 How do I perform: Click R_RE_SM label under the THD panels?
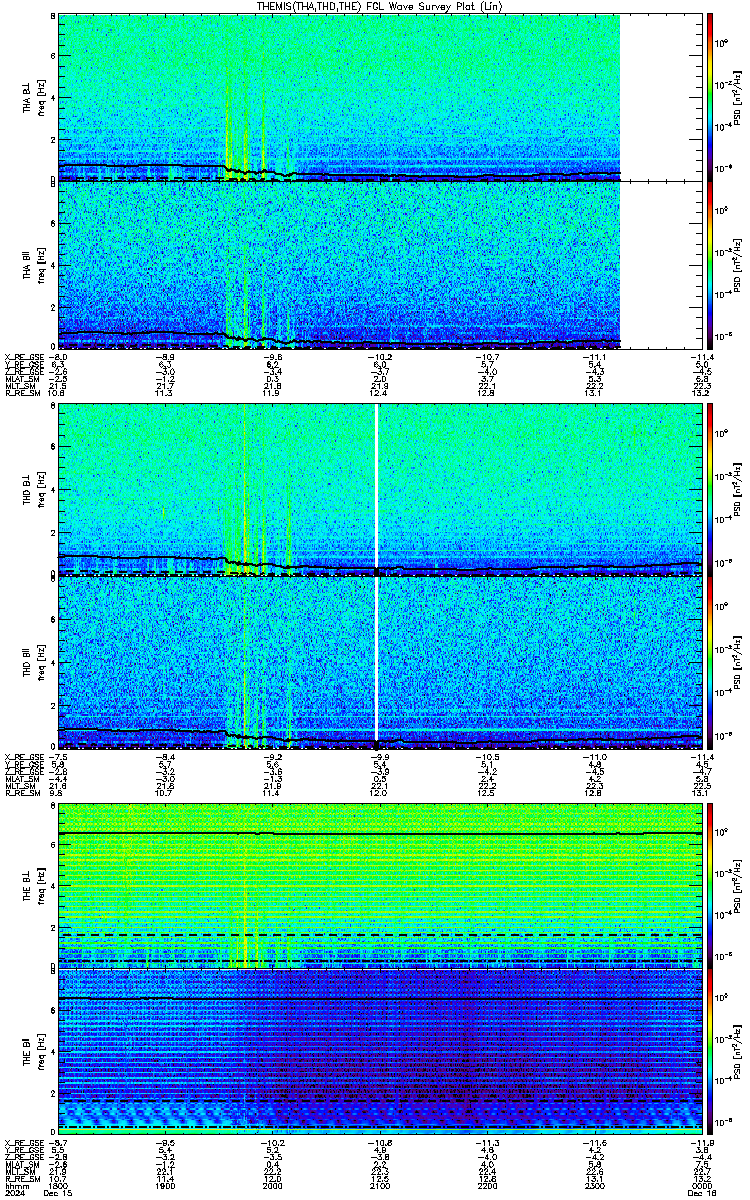click(22, 793)
